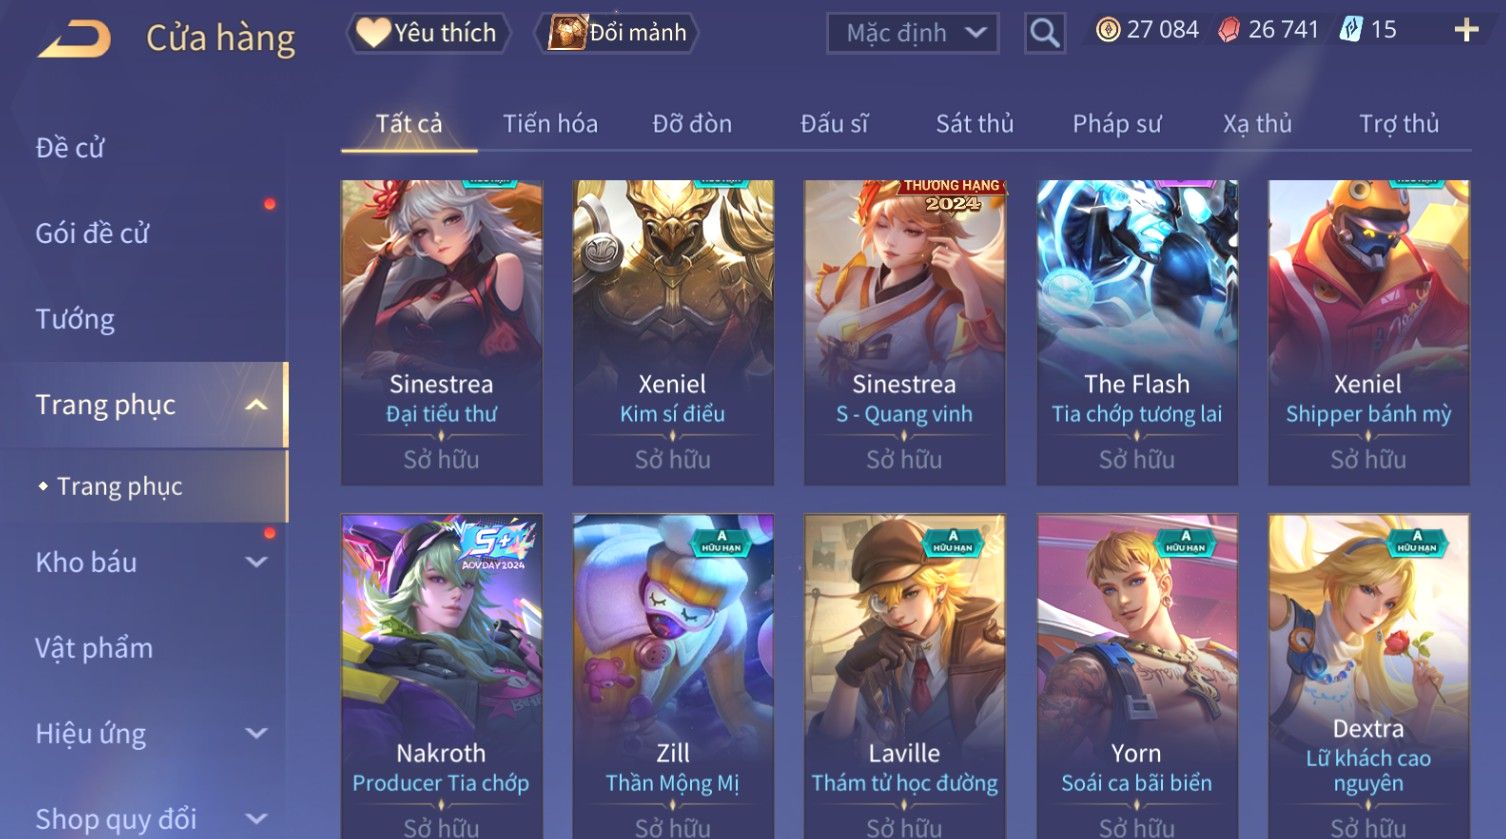Open Tướng in the sidebar
Image resolution: width=1506 pixels, height=839 pixels.
[75, 319]
